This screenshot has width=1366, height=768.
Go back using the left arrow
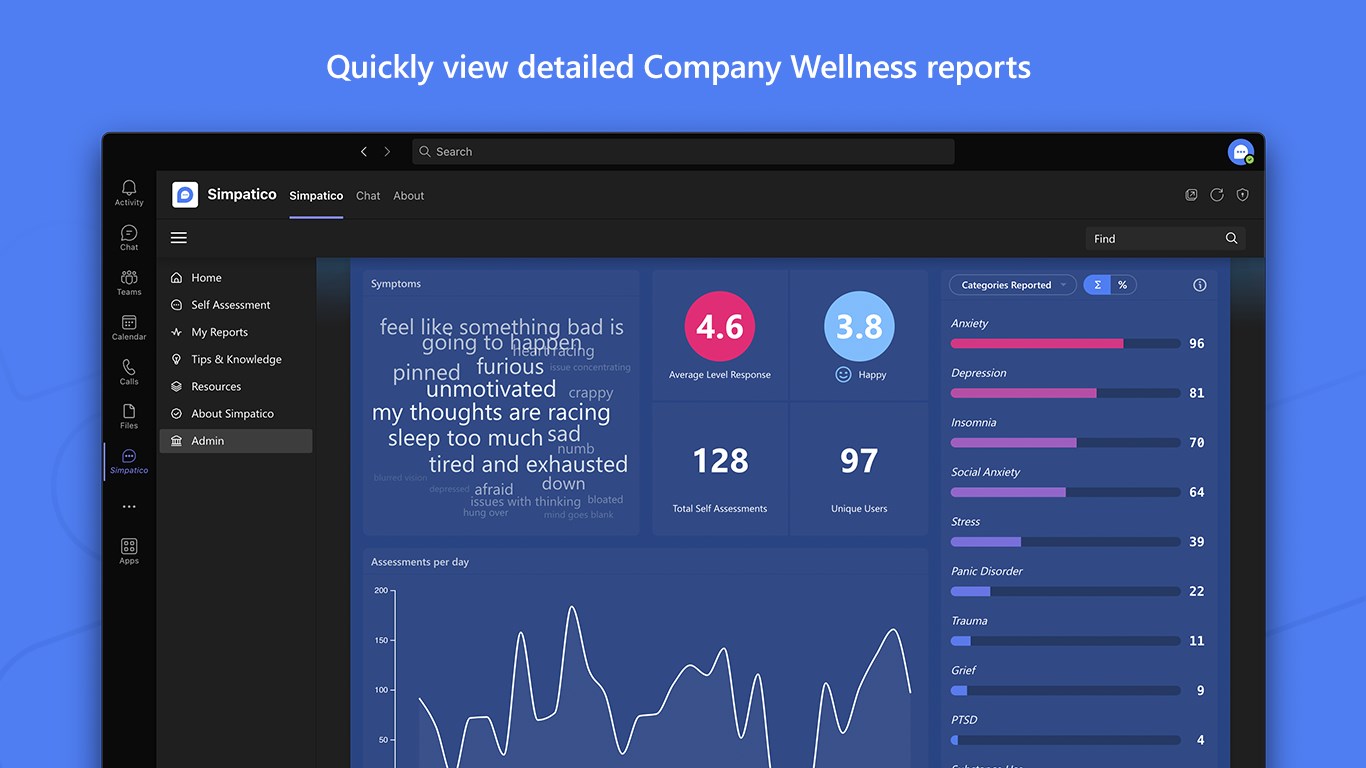point(364,152)
